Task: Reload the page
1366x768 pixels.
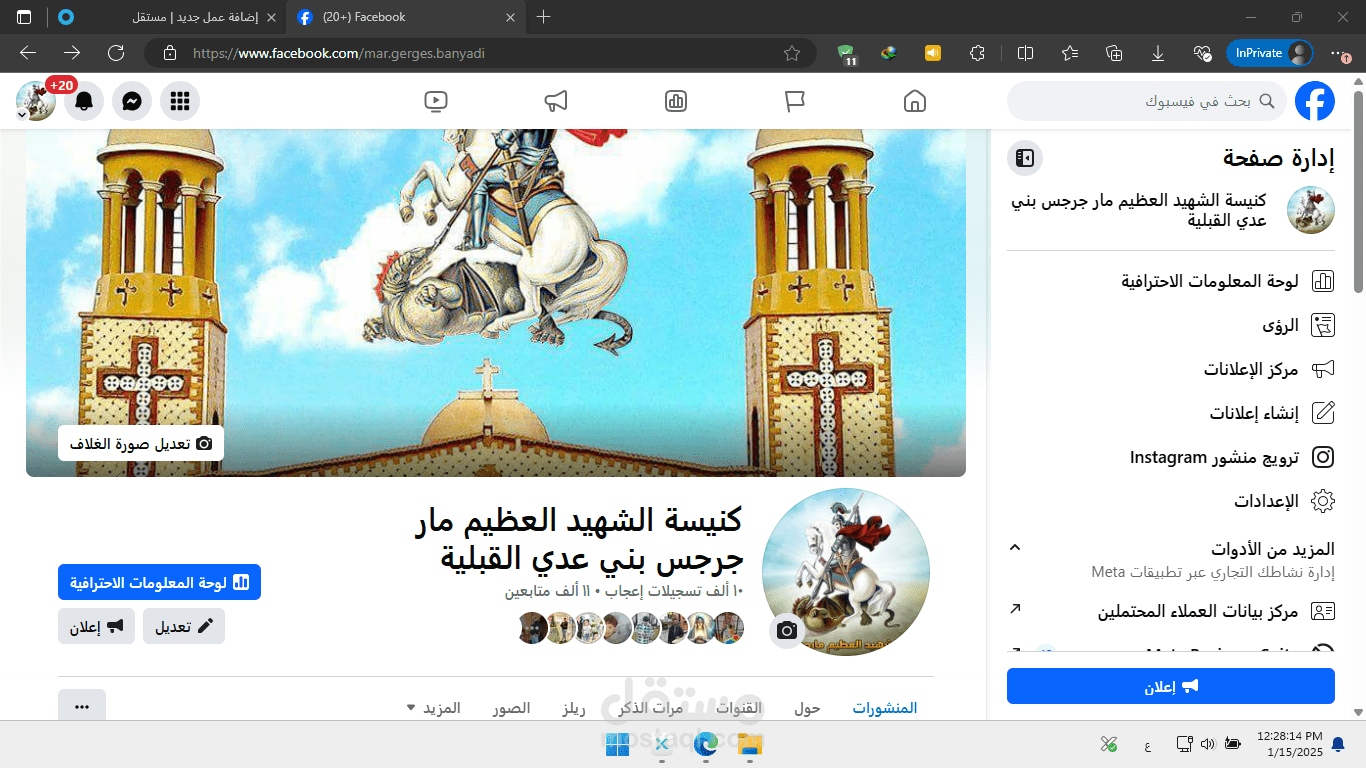Action: tap(116, 53)
